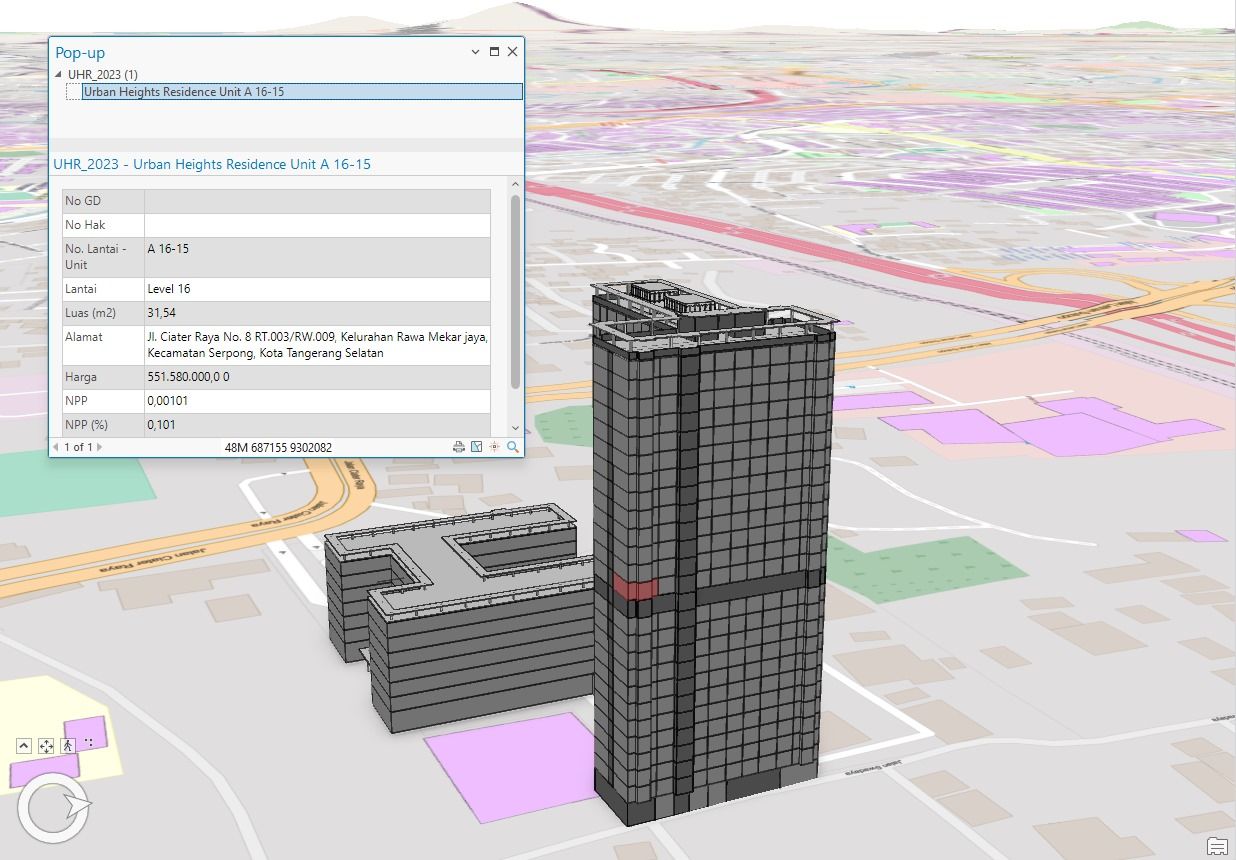Click the '1 of 1' record counter
The image size is (1236, 860).
tap(78, 447)
